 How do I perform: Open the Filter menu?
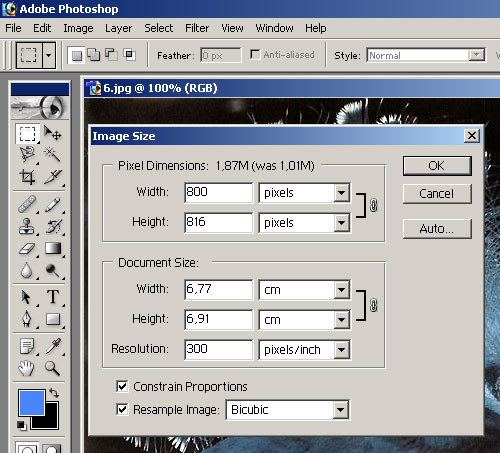tap(197, 28)
